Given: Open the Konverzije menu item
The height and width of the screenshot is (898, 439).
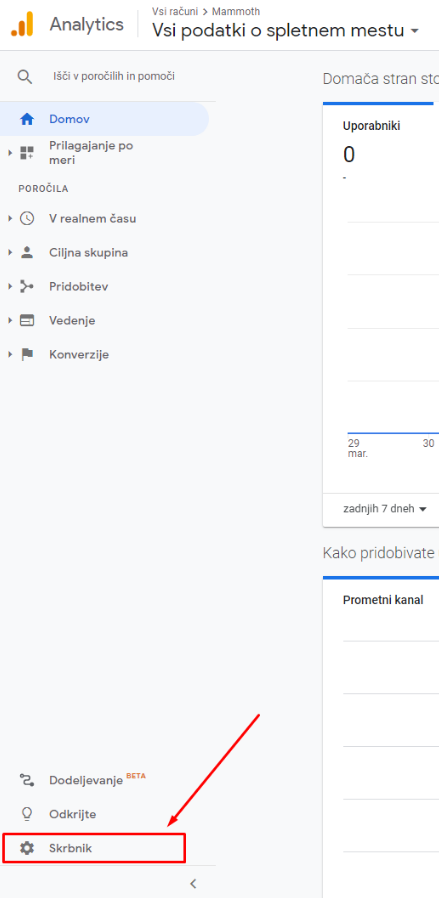Looking at the screenshot, I should 79,355.
